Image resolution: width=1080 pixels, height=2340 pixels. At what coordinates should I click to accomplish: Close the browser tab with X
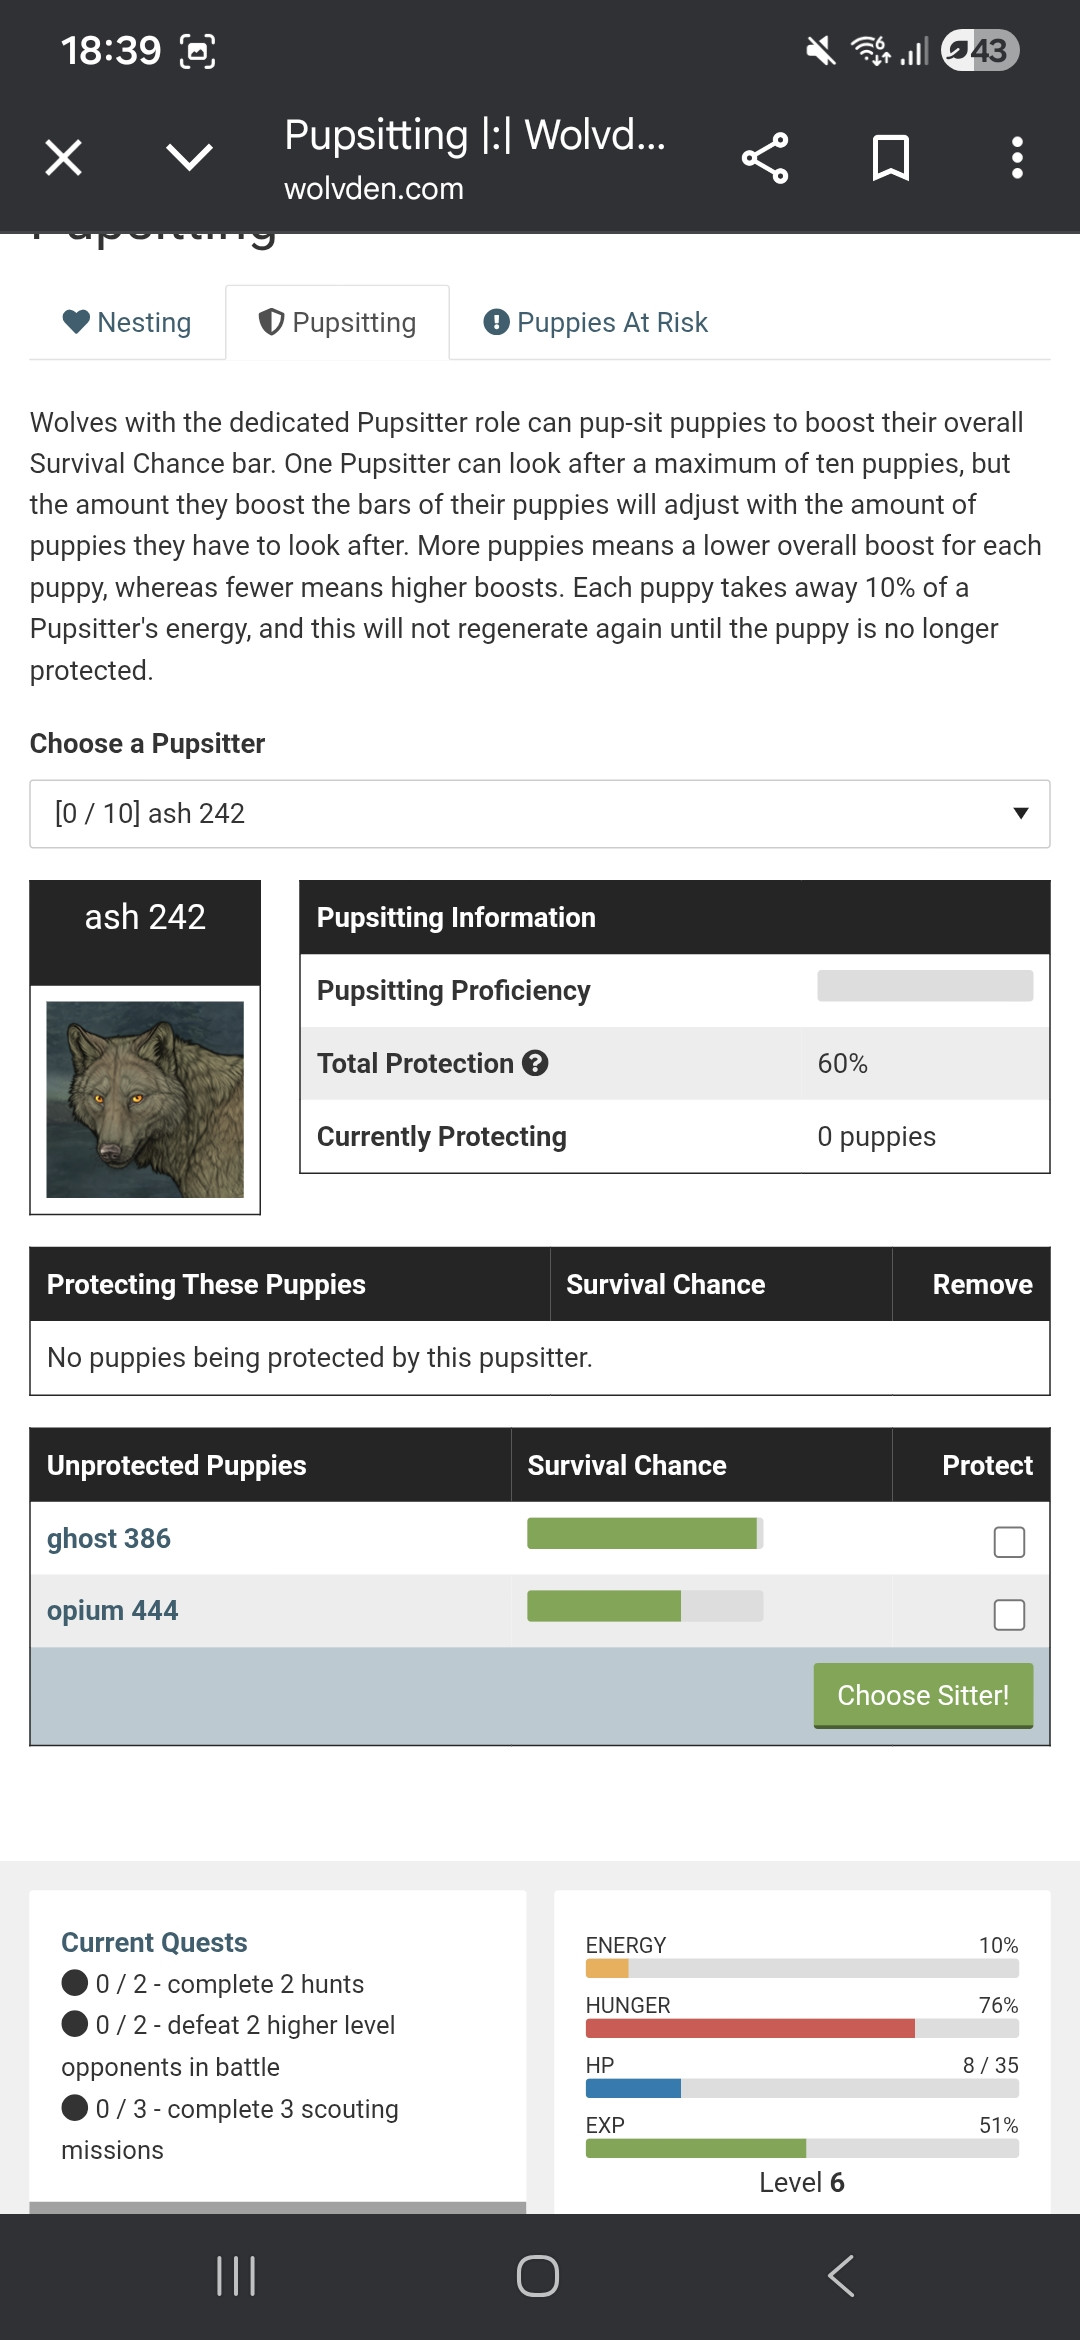point(64,158)
